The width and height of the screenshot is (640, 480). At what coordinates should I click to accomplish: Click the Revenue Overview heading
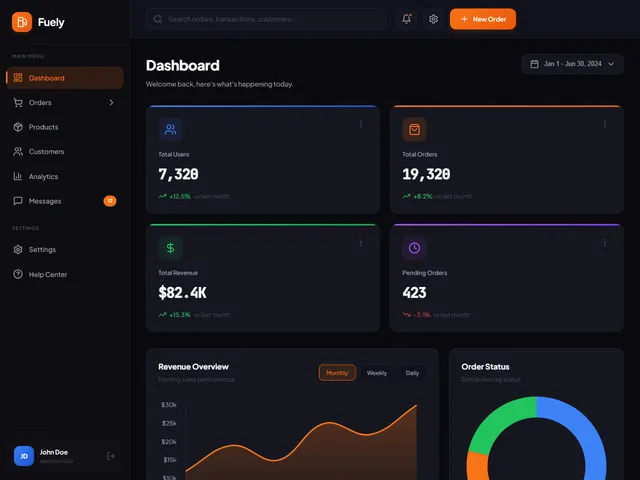point(193,367)
